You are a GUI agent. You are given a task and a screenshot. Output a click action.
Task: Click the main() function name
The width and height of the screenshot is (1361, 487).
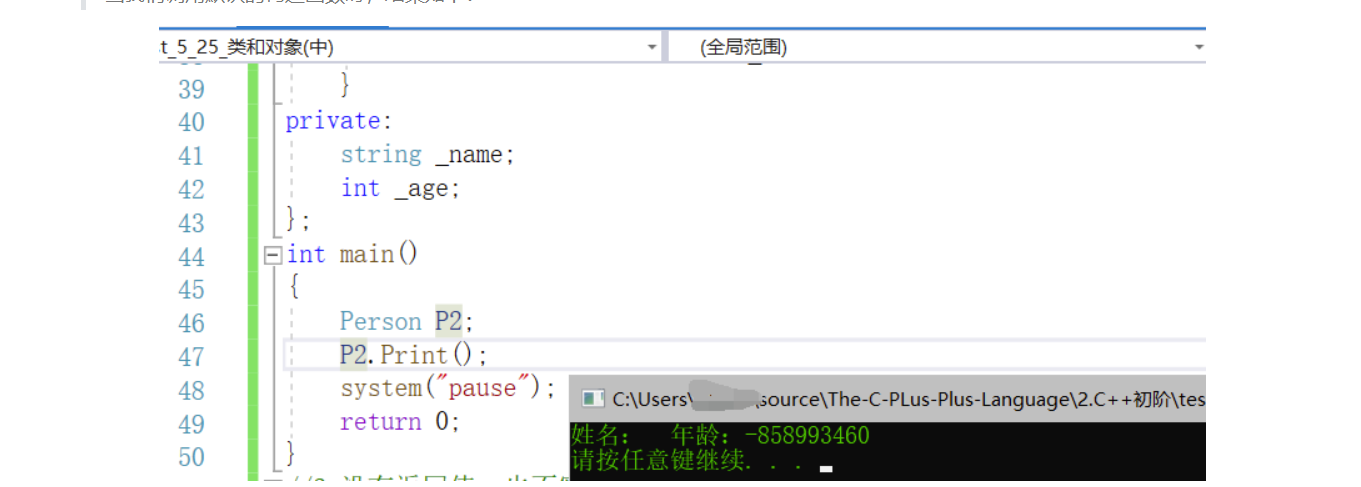pos(379,254)
